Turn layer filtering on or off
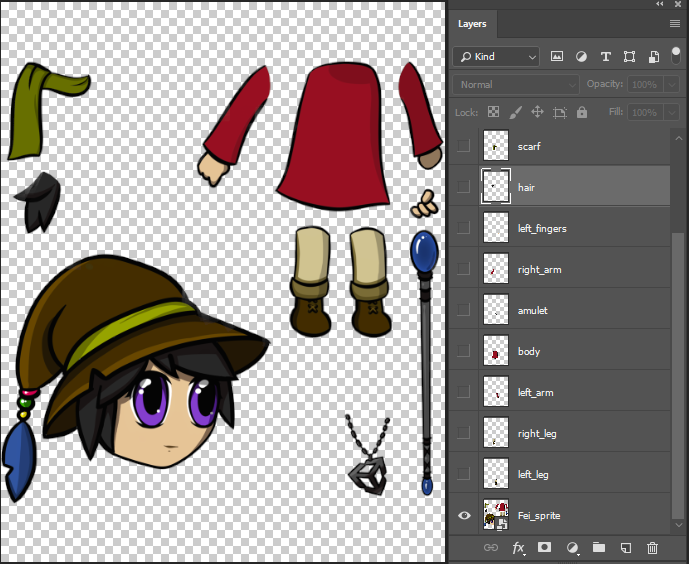 676,54
